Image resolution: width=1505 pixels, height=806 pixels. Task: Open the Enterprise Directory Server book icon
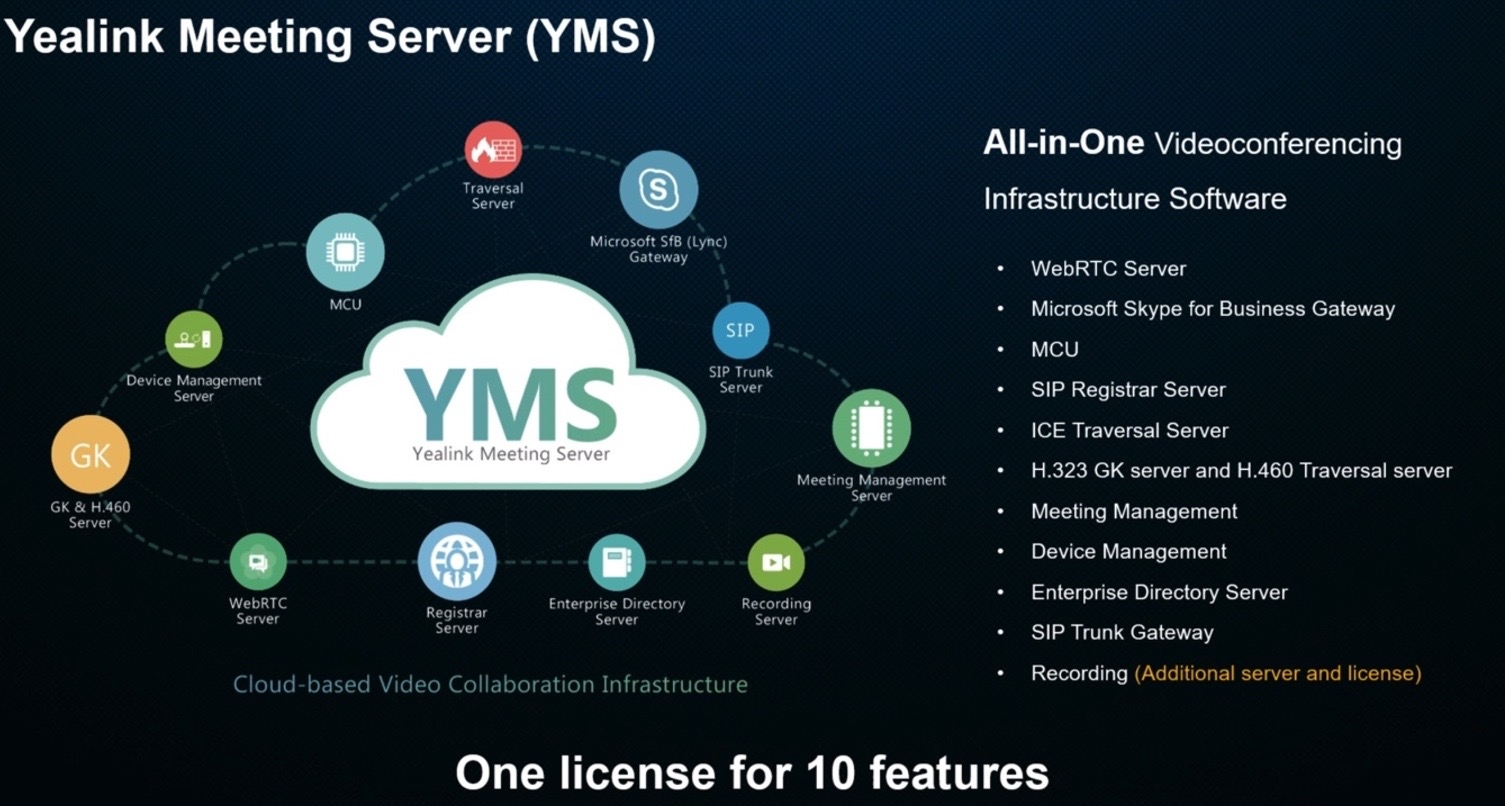(x=616, y=562)
